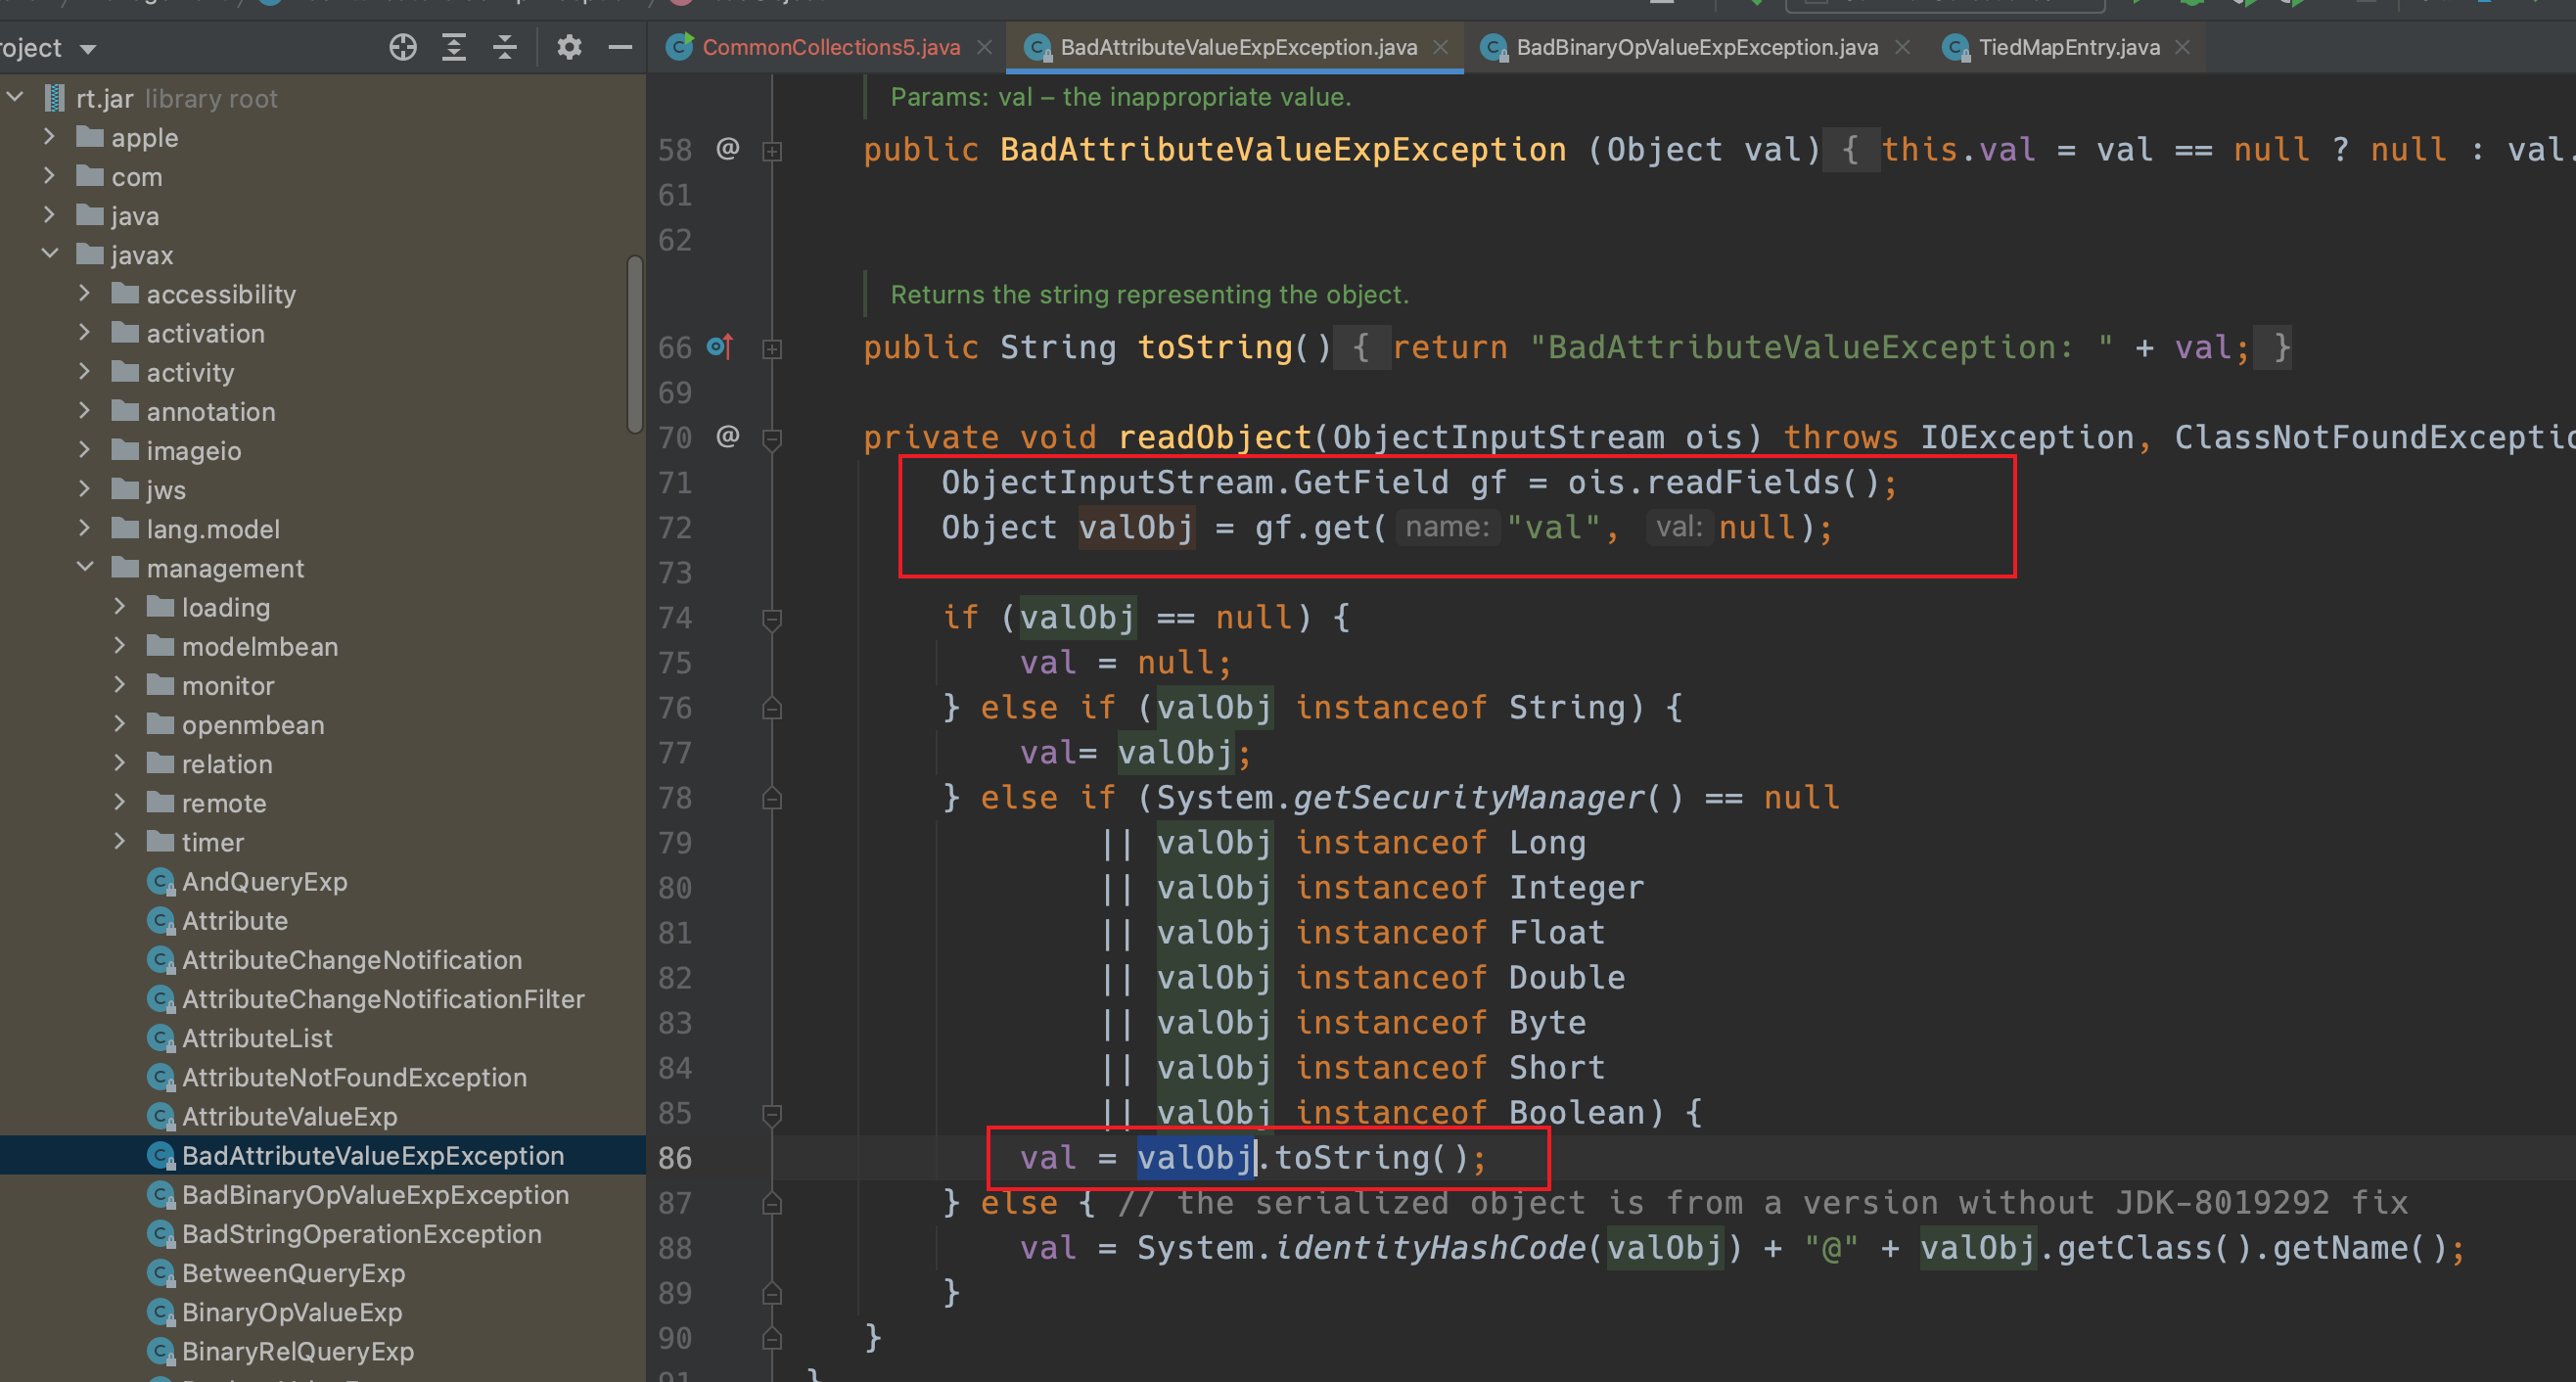Collapse the management folder
The image size is (2576, 1382).
click(86, 567)
